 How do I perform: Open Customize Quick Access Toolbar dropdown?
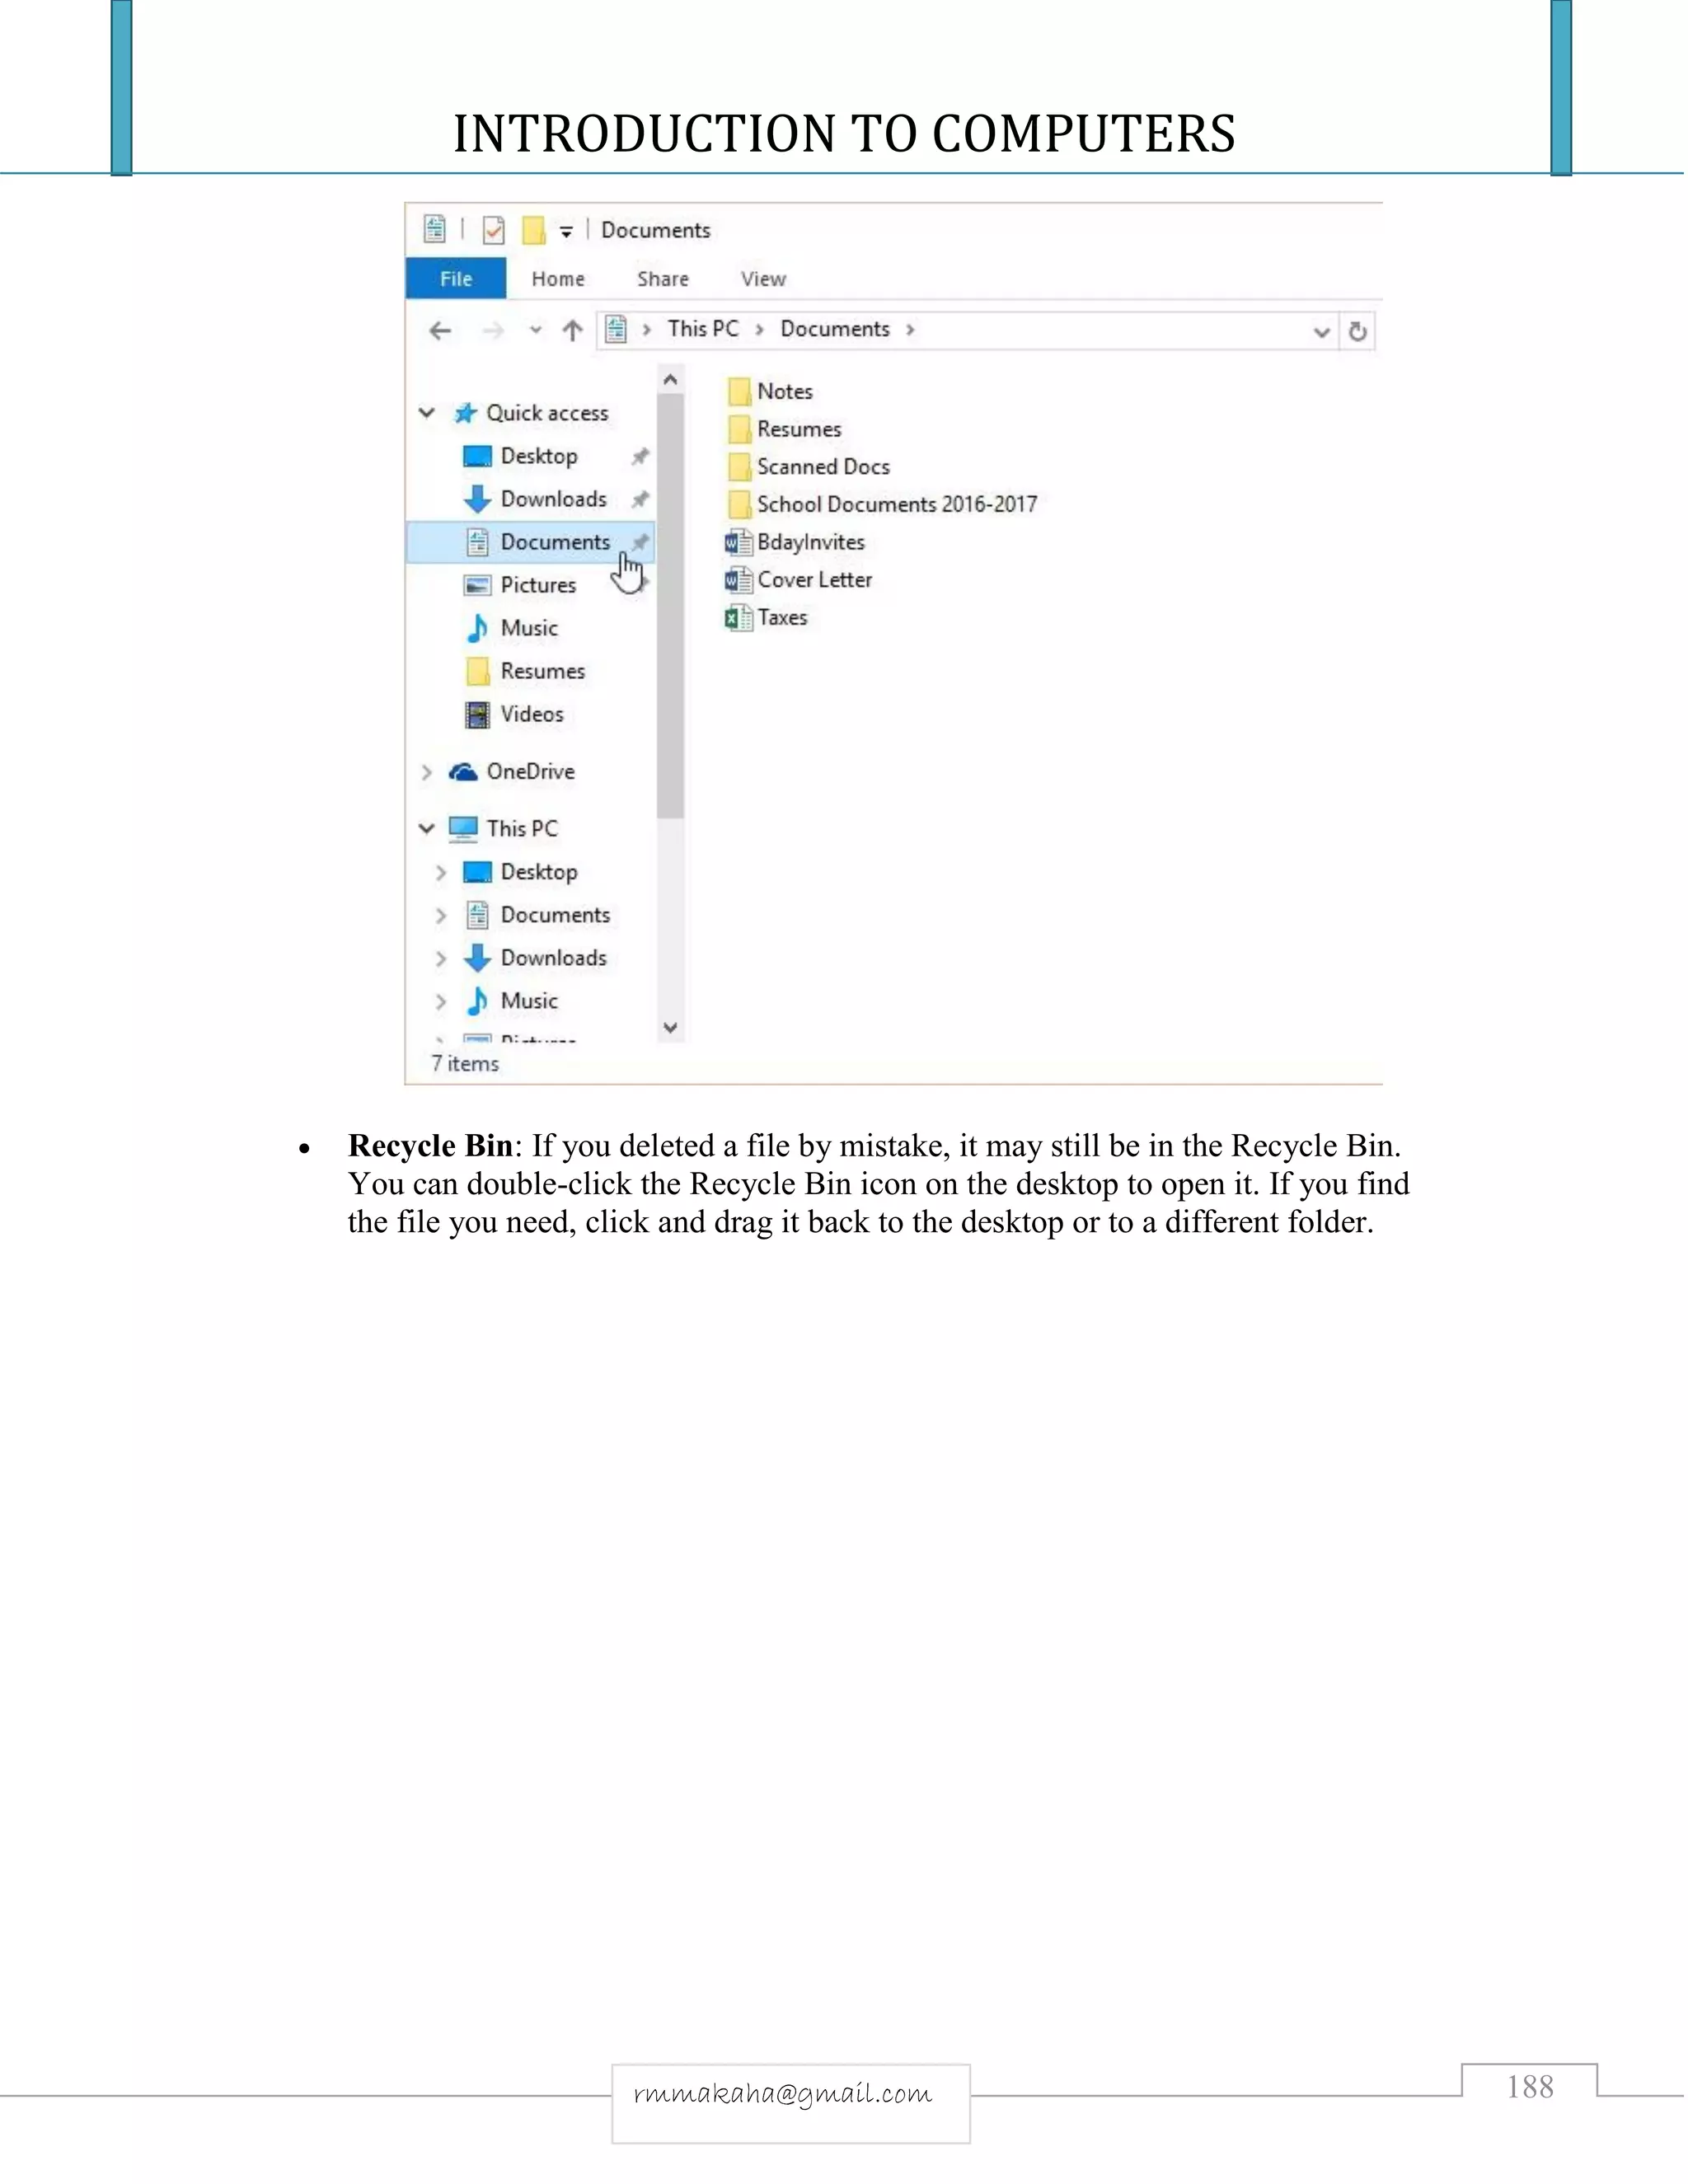pyautogui.click(x=566, y=232)
